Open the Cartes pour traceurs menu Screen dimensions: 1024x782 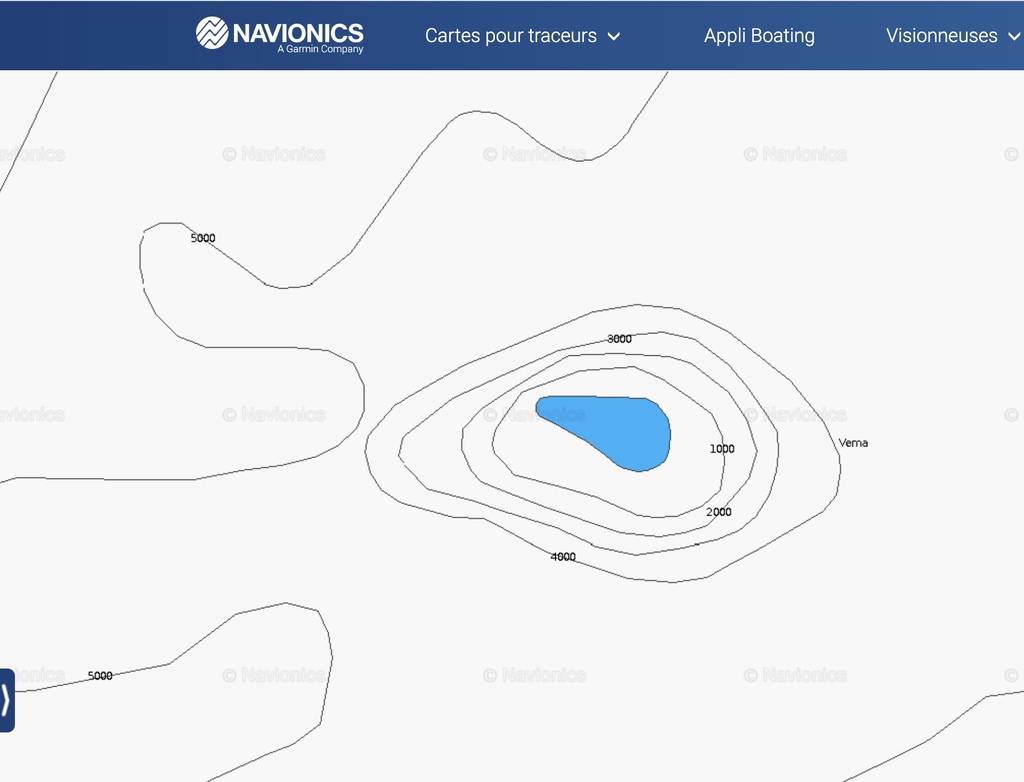(x=522, y=36)
